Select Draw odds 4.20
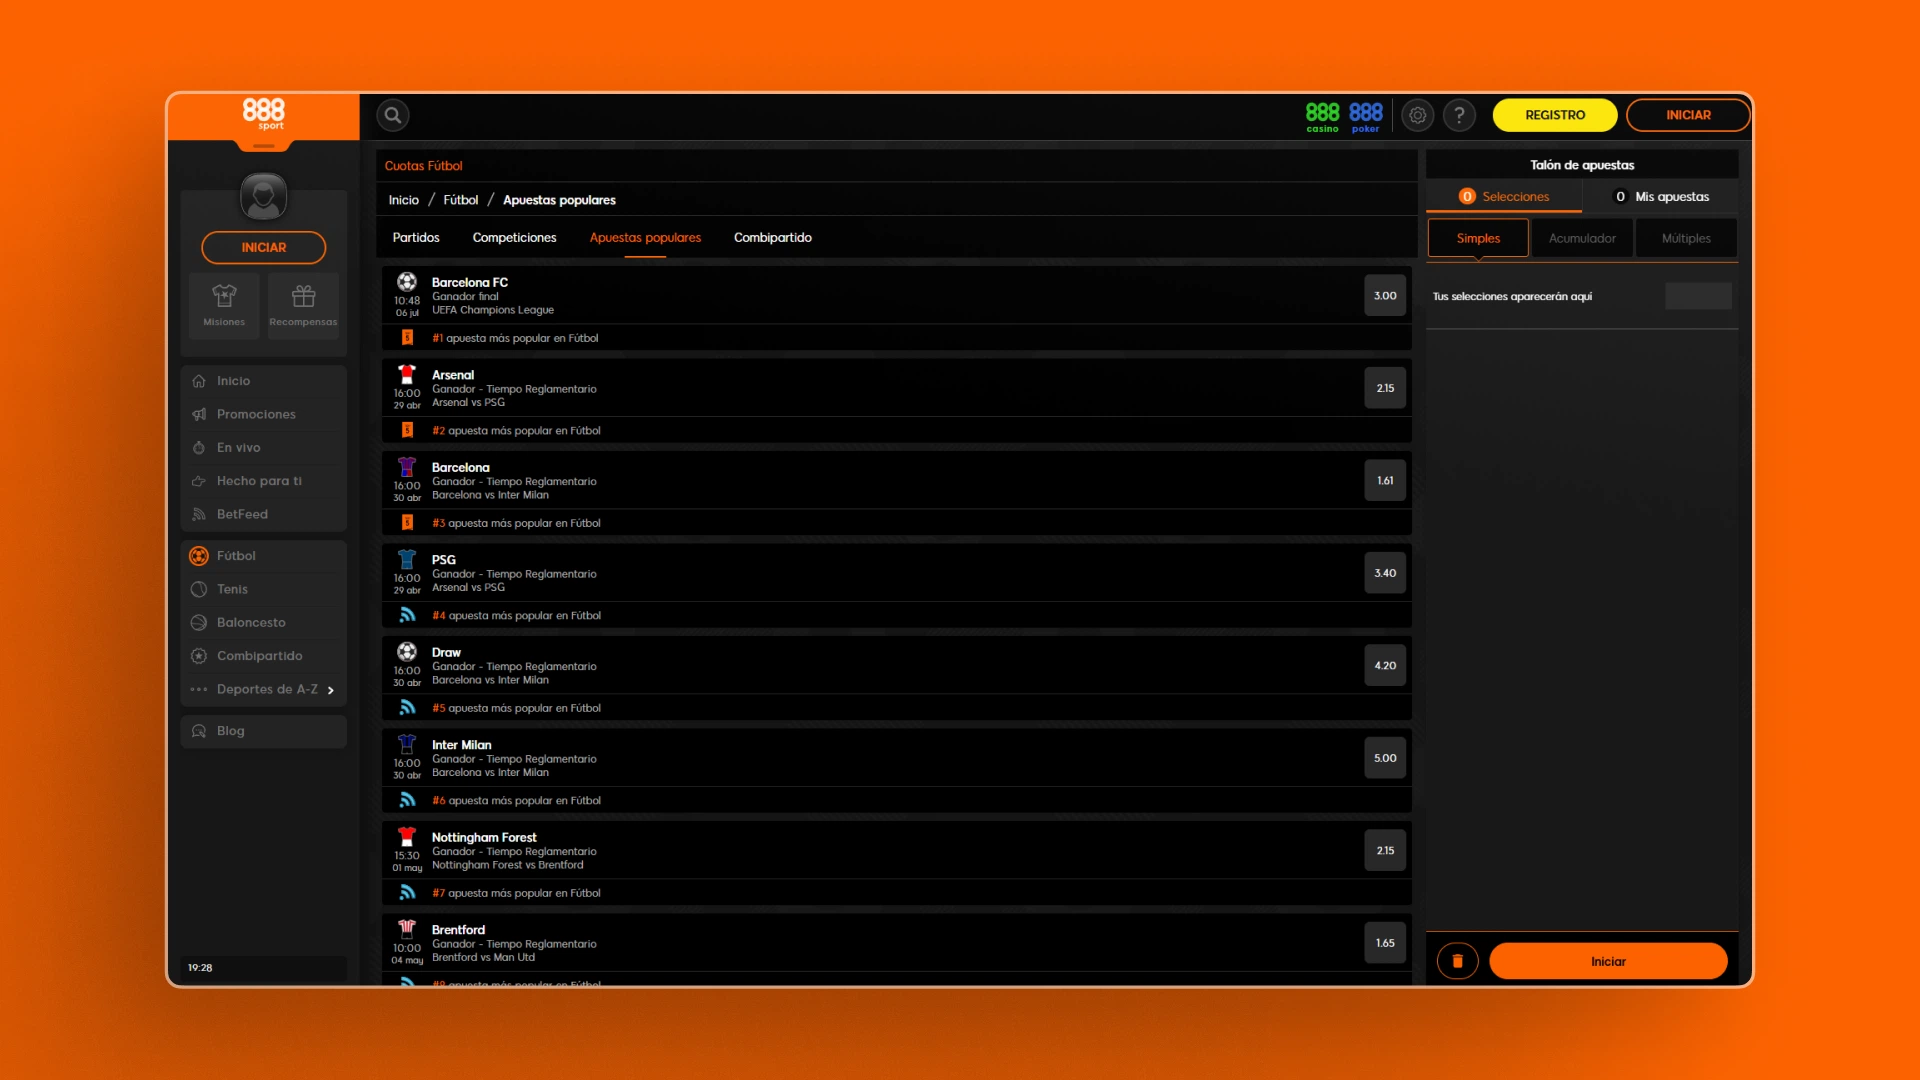This screenshot has height=1080, width=1920. (x=1385, y=666)
